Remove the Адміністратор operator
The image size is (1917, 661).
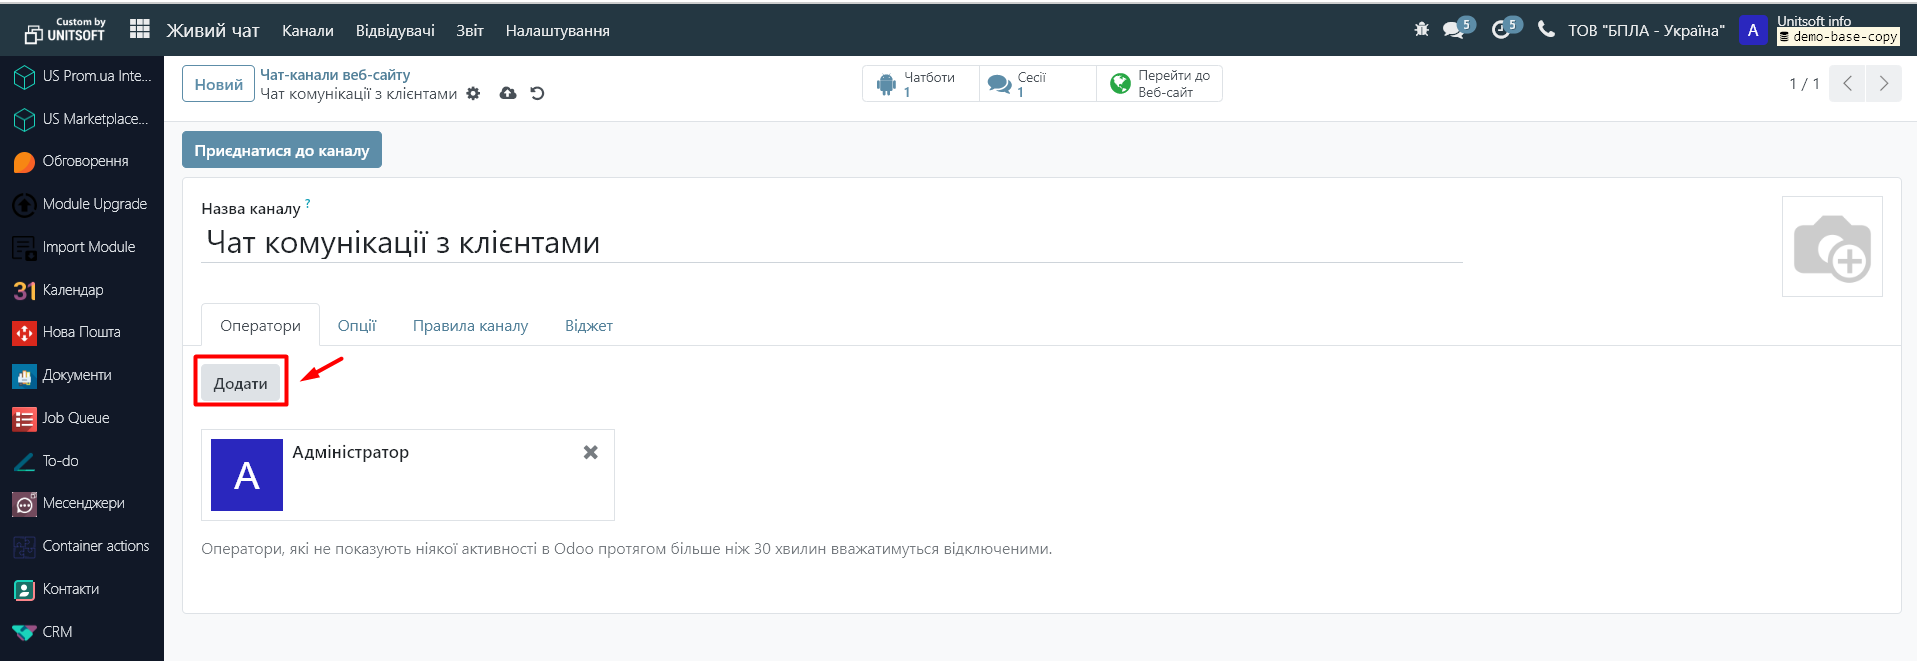(x=590, y=452)
